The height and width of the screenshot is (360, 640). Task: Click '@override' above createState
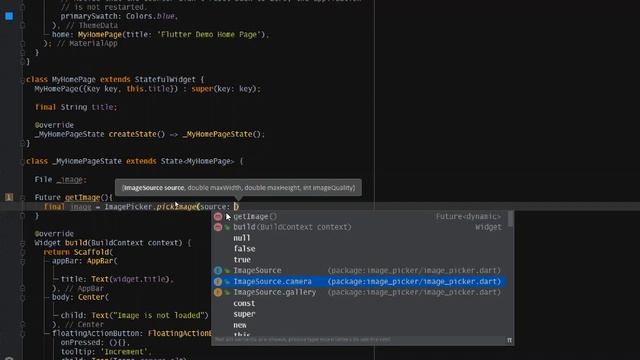click(54, 125)
